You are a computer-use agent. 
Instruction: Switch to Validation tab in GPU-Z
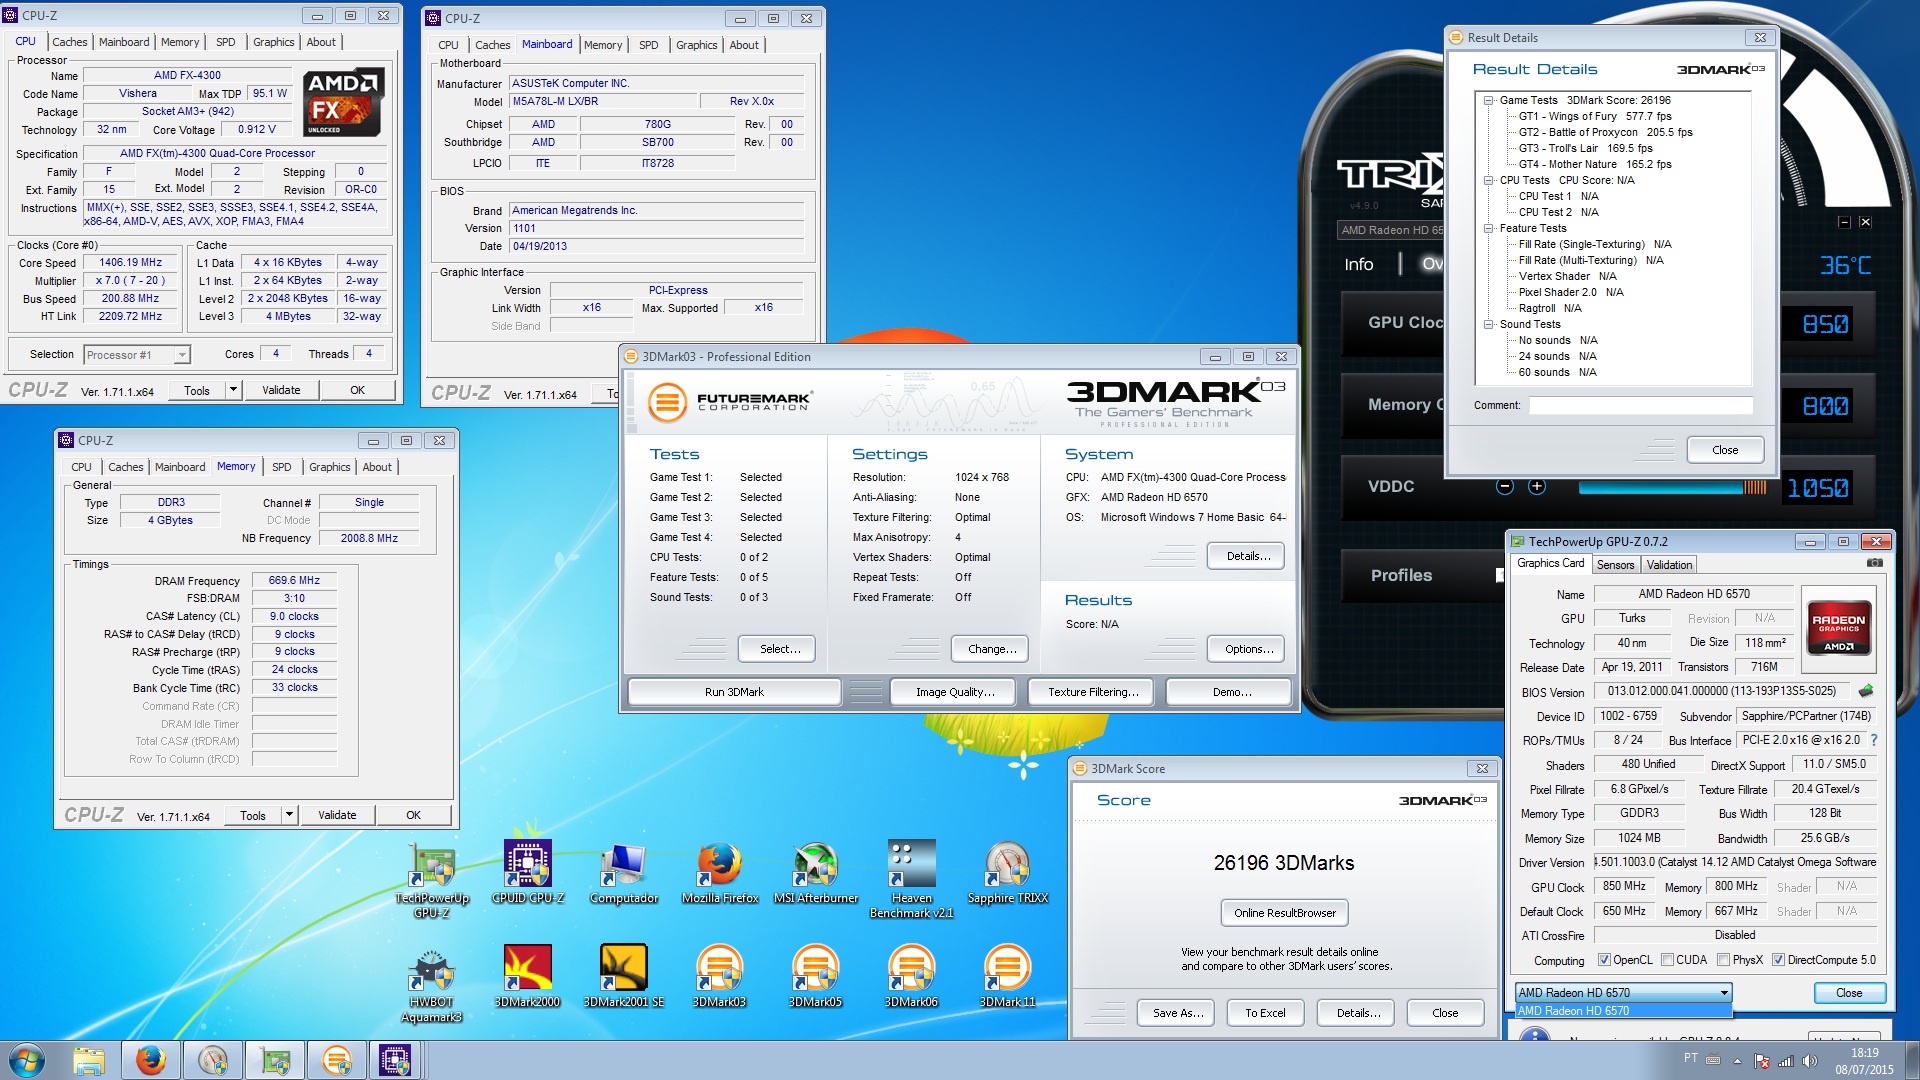pyautogui.click(x=1669, y=565)
